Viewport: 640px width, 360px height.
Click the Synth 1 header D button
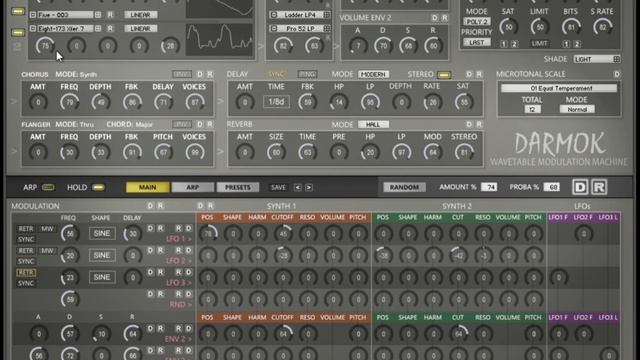pos(200,206)
